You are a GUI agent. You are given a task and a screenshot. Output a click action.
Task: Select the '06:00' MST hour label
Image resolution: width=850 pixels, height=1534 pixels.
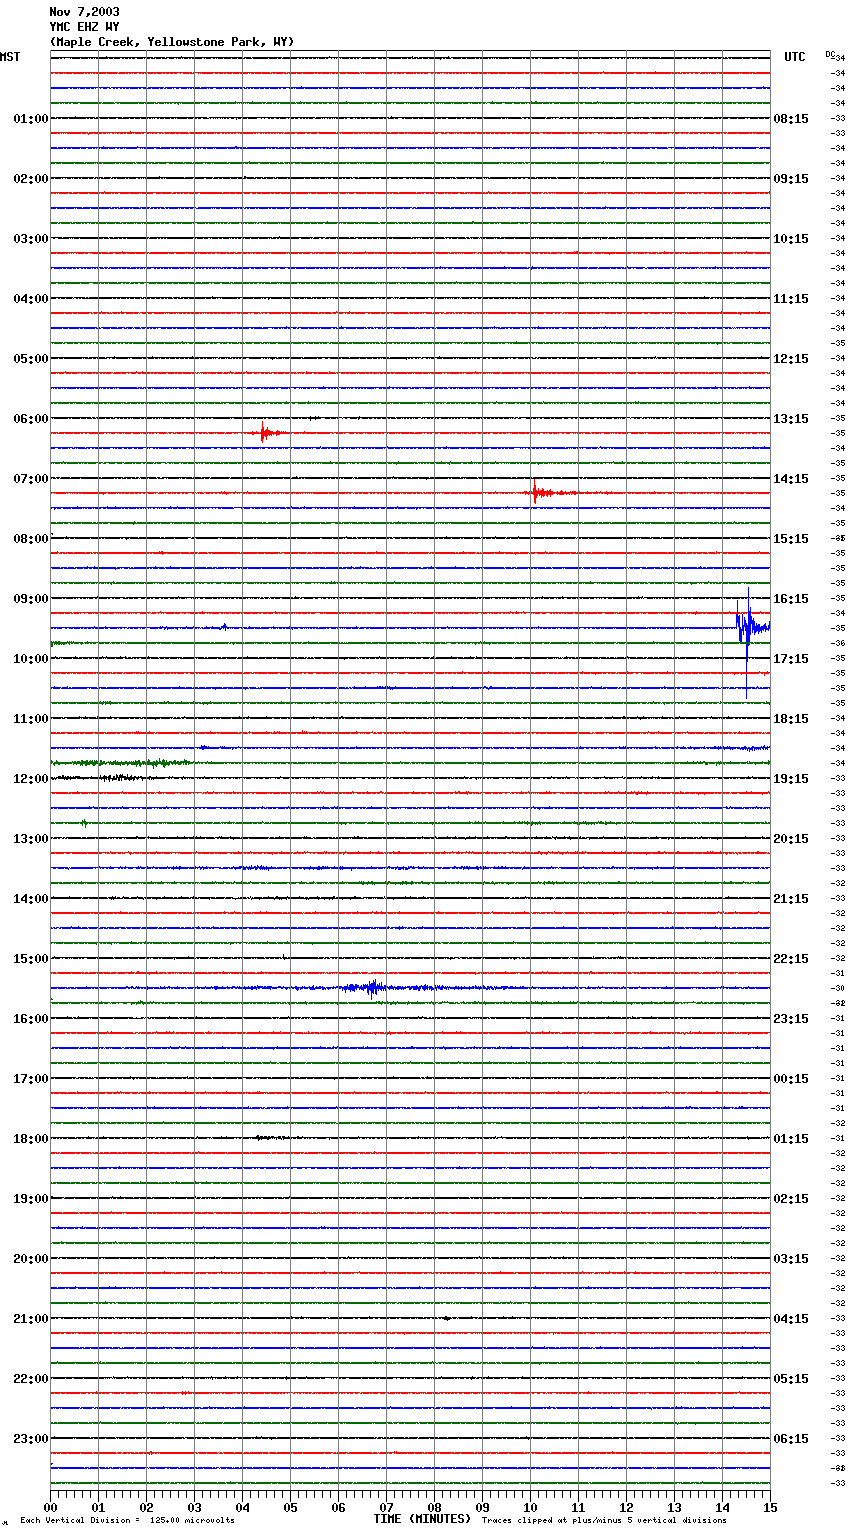pyautogui.click(x=31, y=419)
